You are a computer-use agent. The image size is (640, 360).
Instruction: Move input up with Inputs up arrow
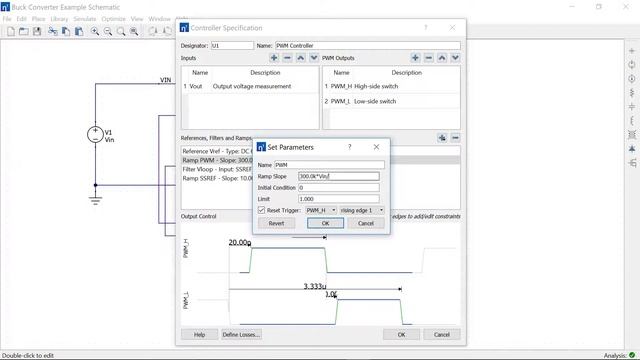(x=301, y=58)
